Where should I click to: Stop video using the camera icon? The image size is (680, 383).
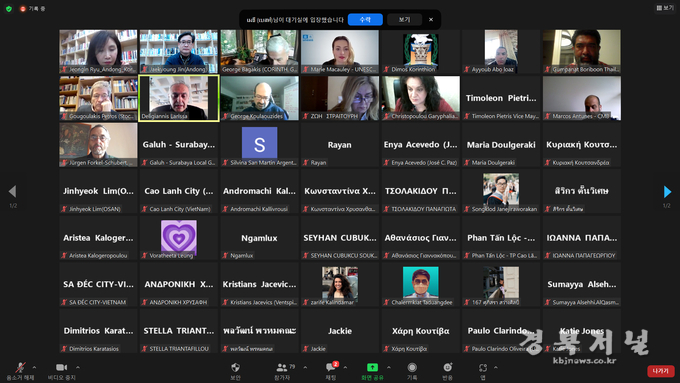click(x=61, y=368)
